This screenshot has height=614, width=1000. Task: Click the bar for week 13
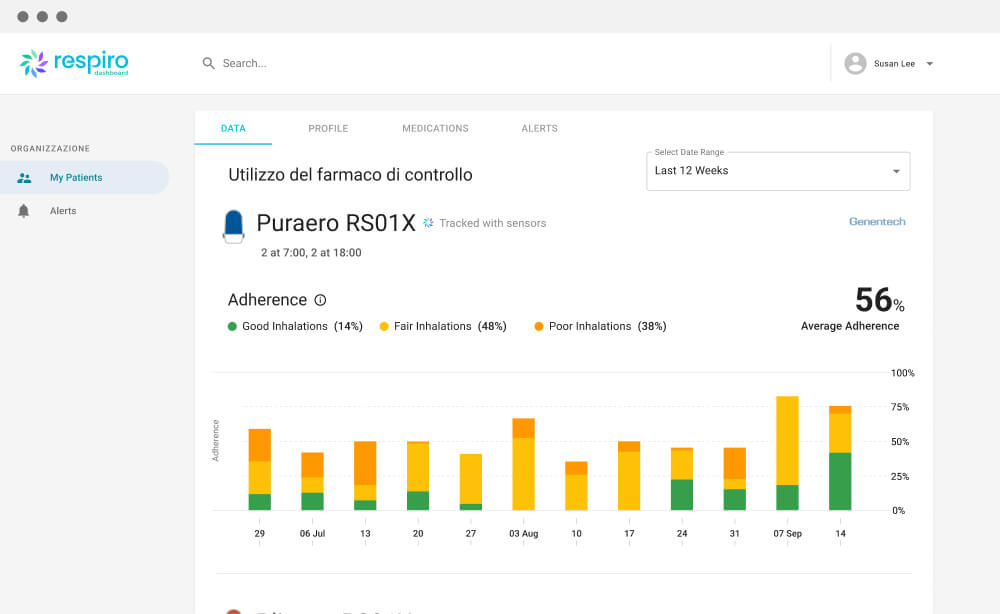coord(365,476)
